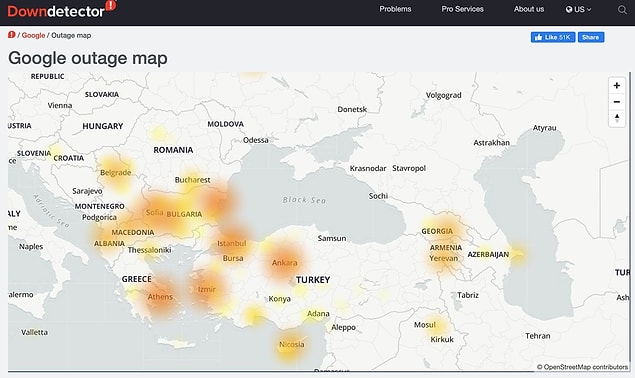Click the Sochi city label

378,196
